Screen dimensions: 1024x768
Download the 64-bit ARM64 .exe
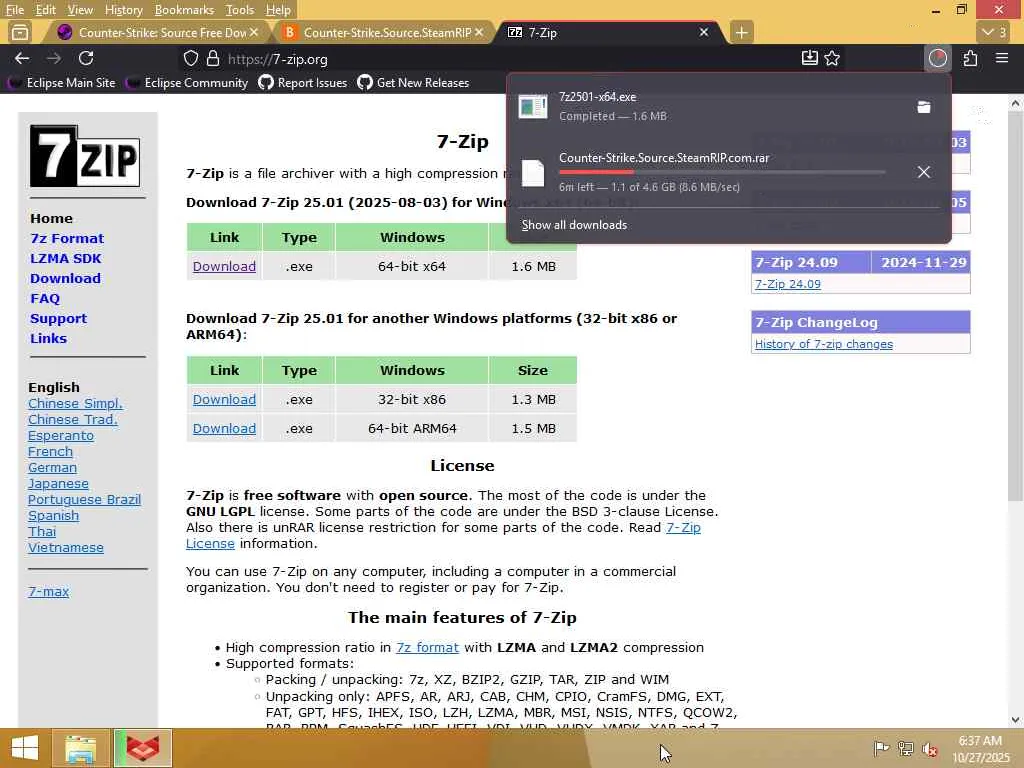point(224,428)
